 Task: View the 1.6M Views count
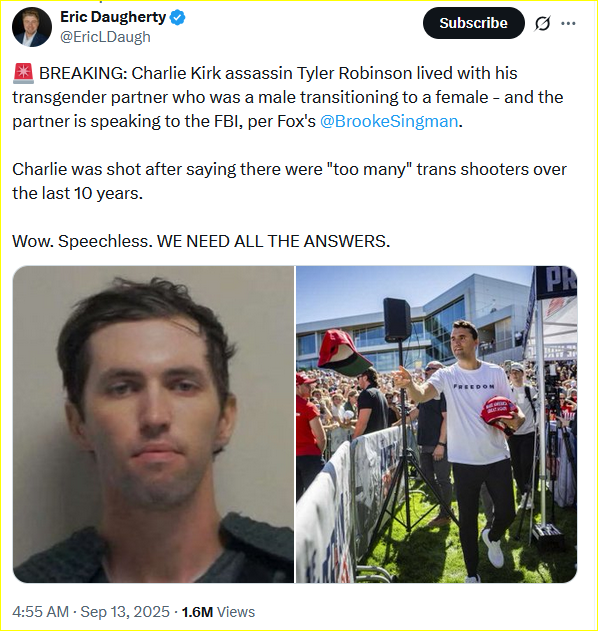tap(218, 612)
